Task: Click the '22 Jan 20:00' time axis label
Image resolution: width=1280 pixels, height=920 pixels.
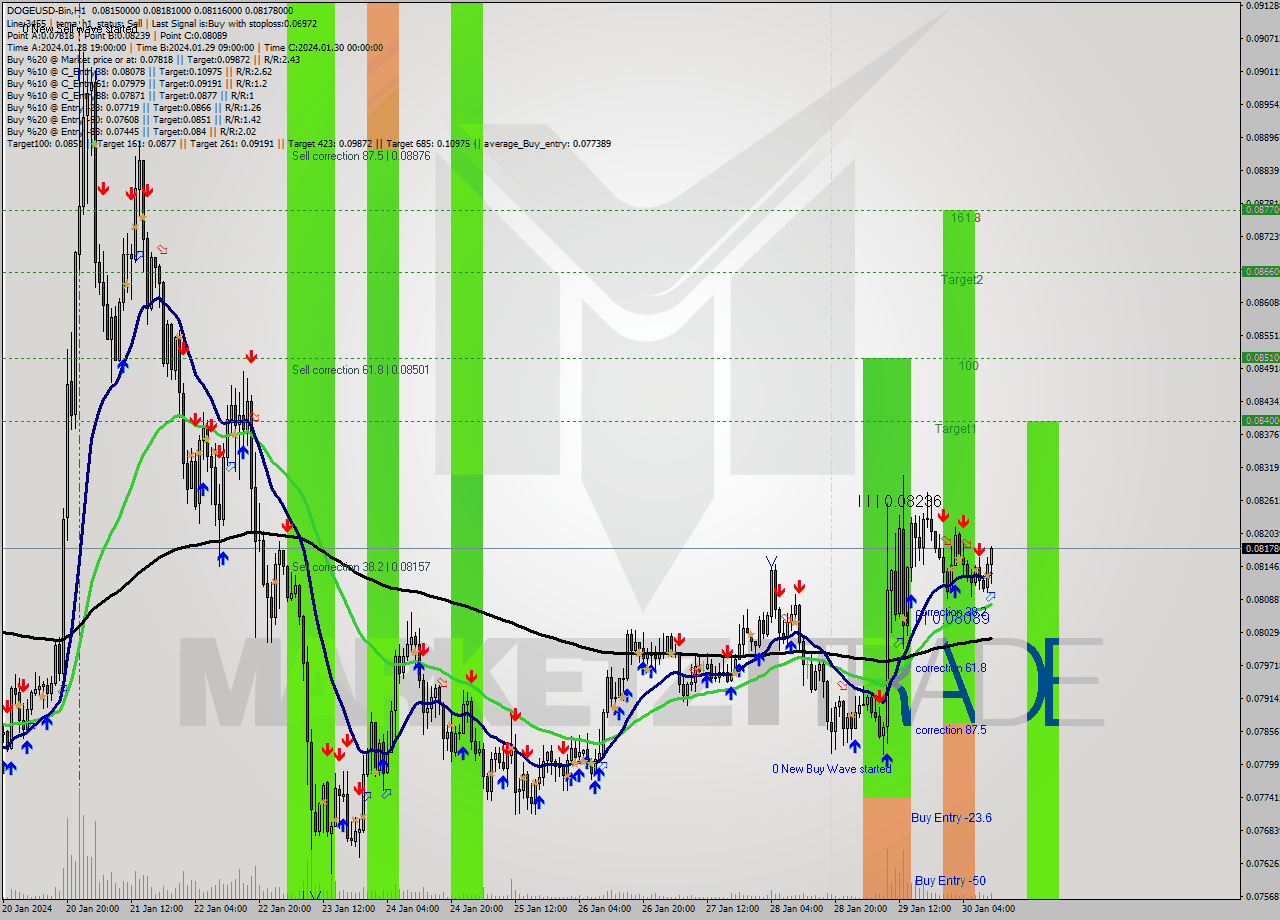Action: [285, 908]
